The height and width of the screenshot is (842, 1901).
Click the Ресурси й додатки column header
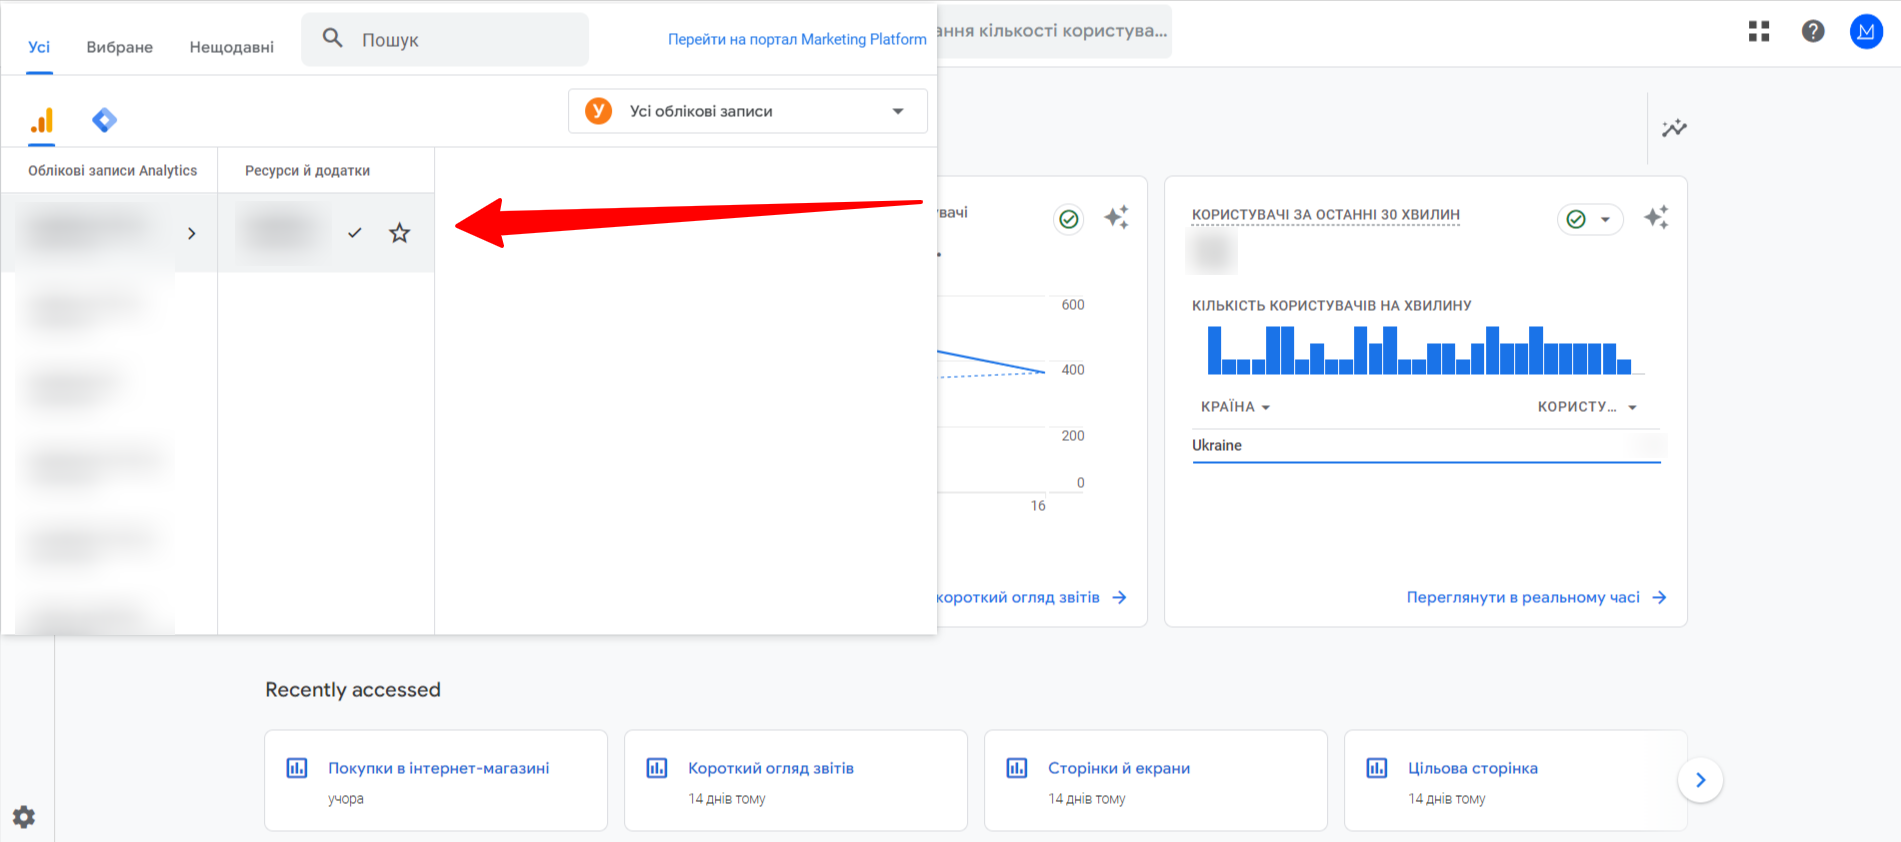coord(307,171)
